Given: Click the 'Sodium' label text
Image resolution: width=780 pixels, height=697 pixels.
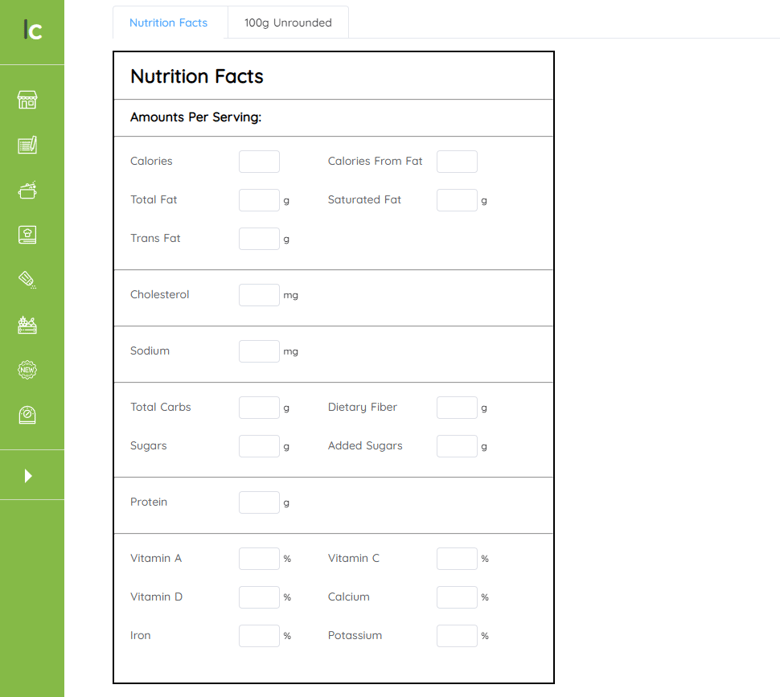Looking at the screenshot, I should (x=150, y=351).
